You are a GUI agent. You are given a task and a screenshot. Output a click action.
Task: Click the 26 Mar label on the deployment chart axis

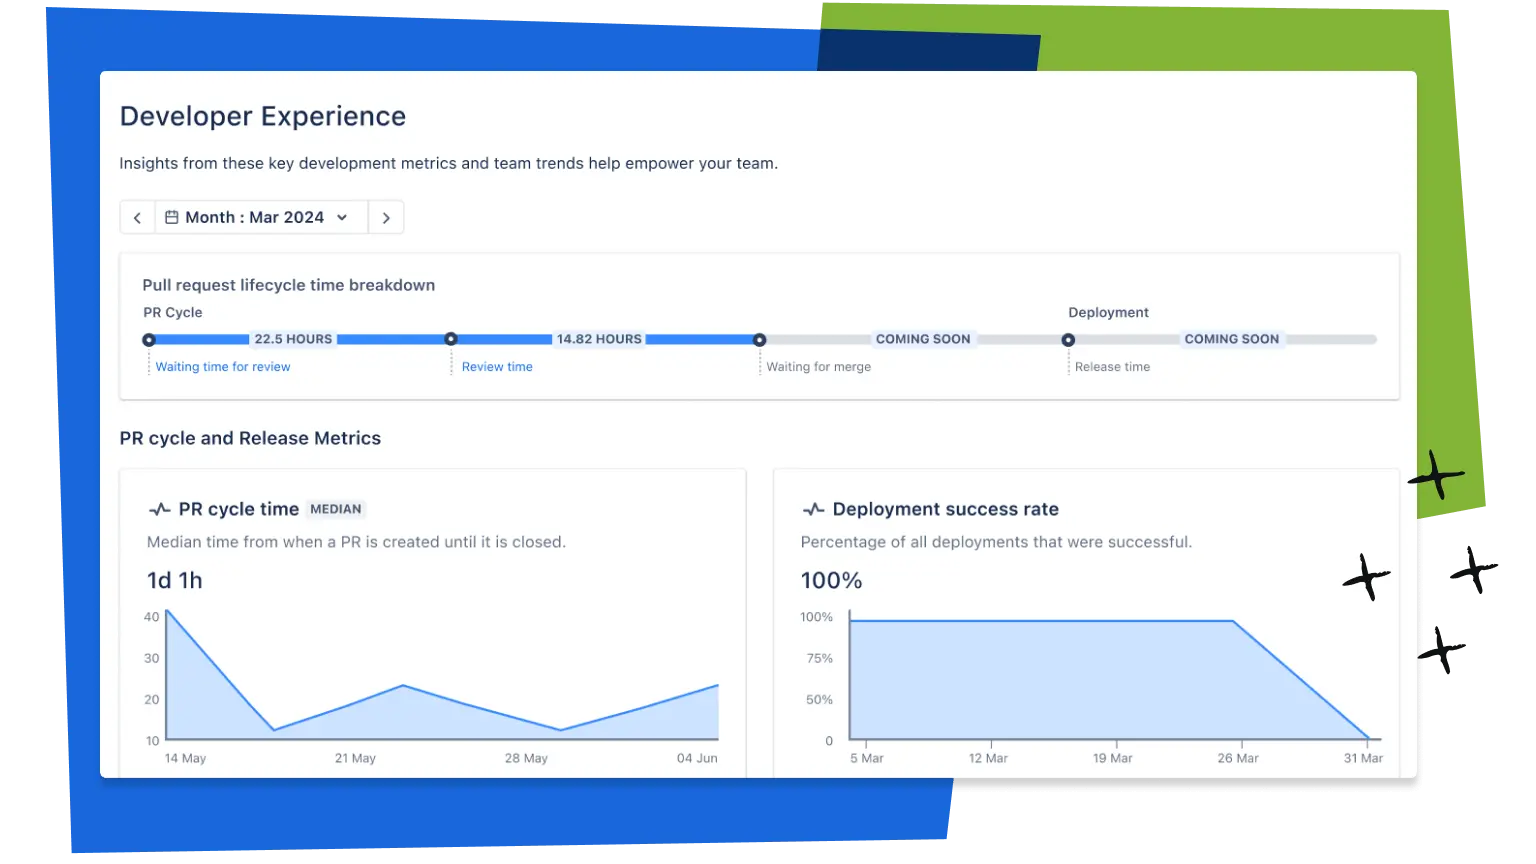[1238, 758]
